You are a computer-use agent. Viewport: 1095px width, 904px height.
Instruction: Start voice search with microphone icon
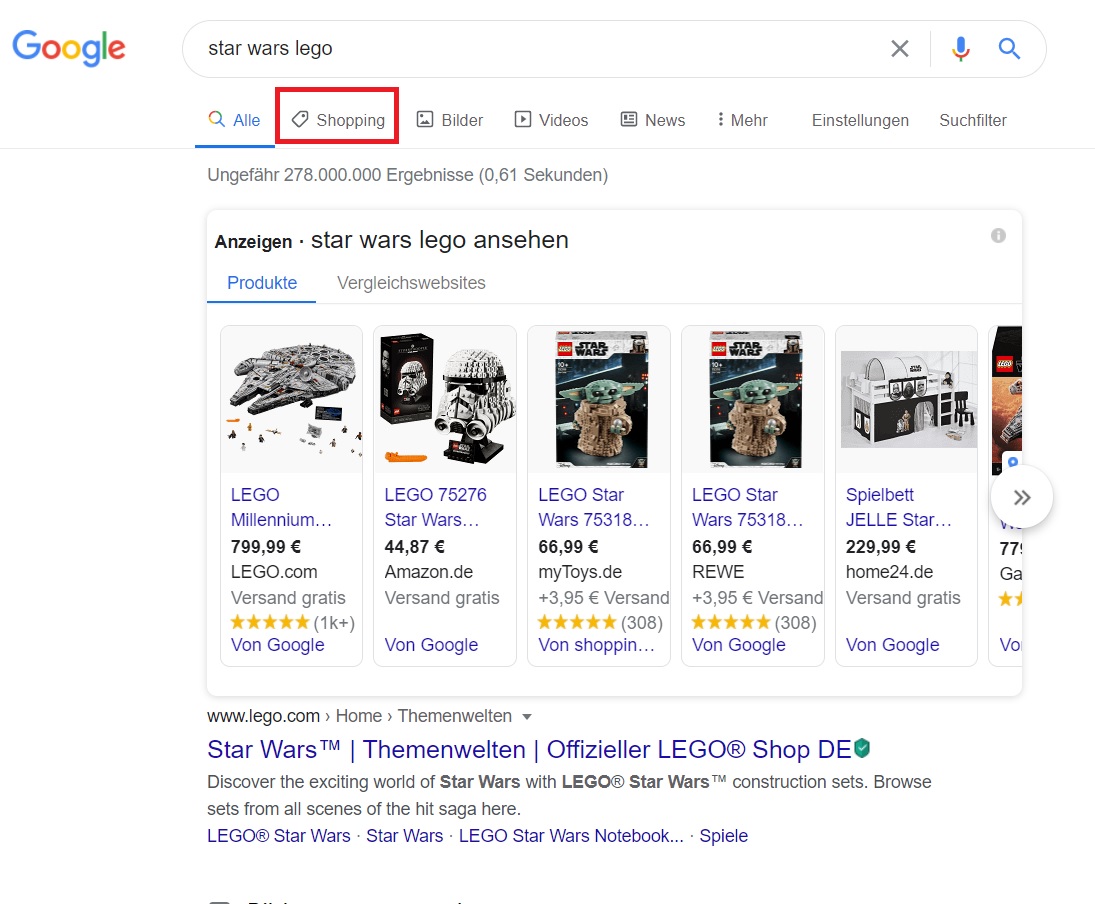coord(960,48)
